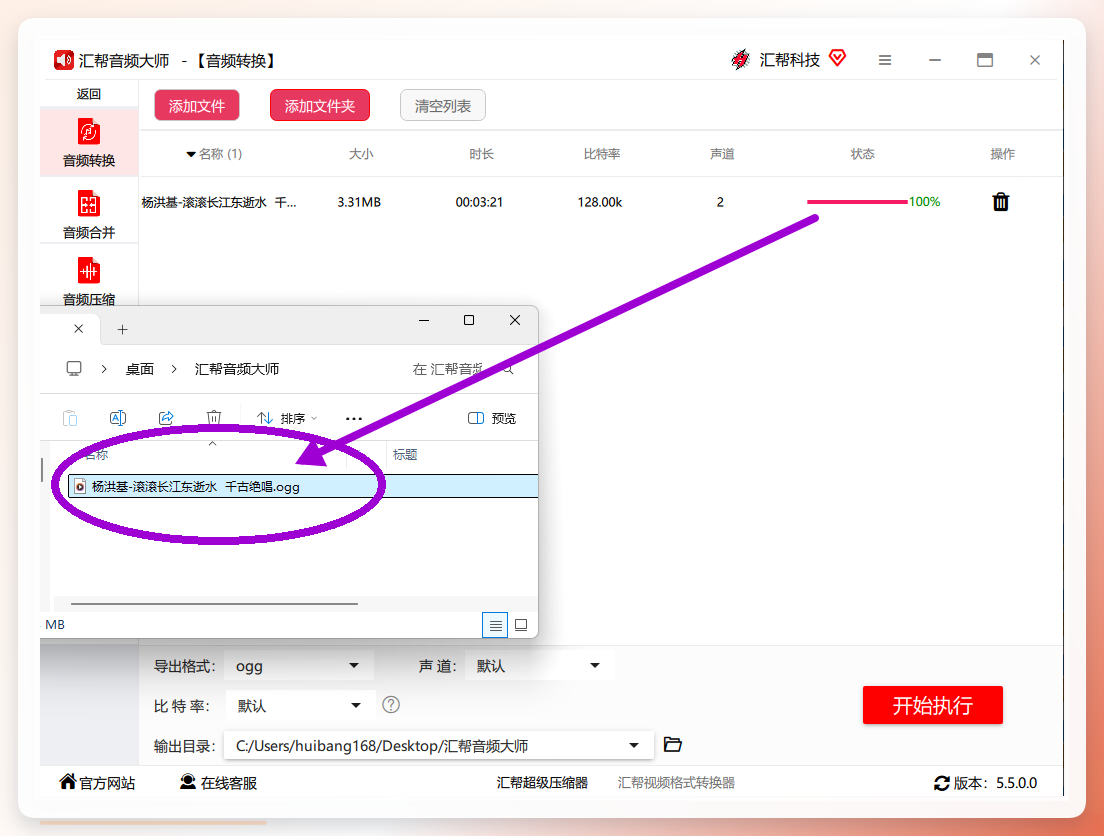Click the 3.31MB size cell
This screenshot has height=836, width=1104.
pos(359,202)
